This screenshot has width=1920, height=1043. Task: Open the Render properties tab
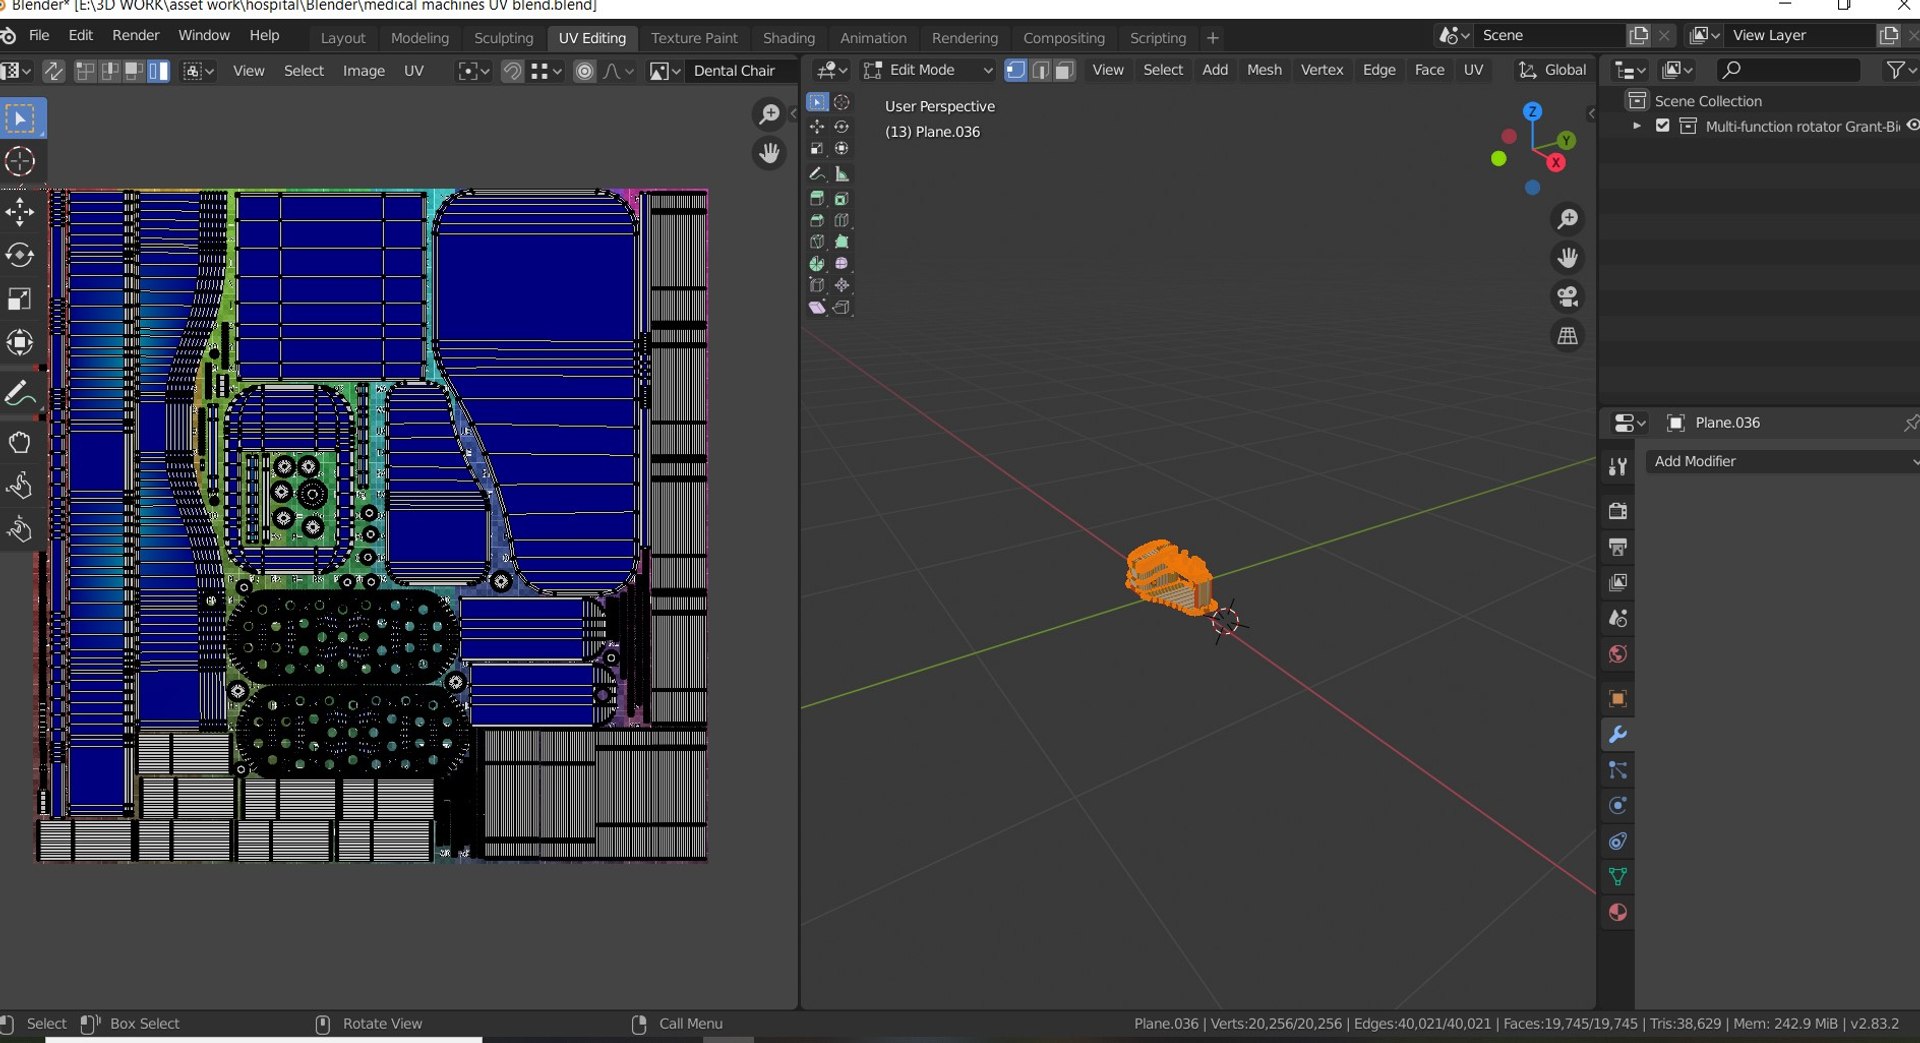(1617, 511)
